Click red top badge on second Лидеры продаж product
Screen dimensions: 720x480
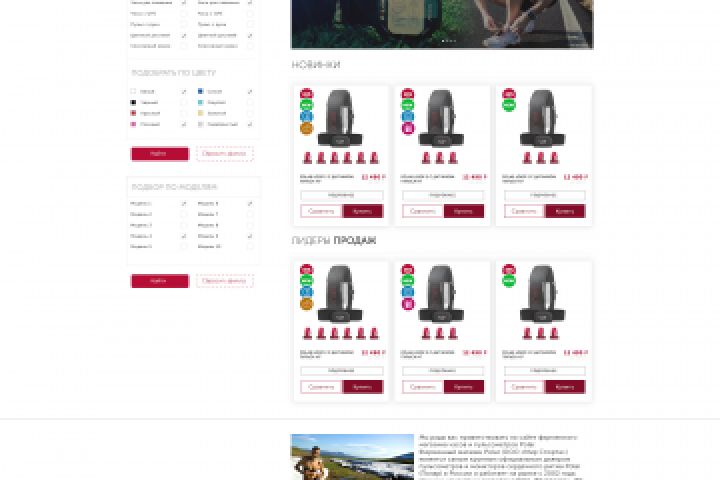(408, 270)
